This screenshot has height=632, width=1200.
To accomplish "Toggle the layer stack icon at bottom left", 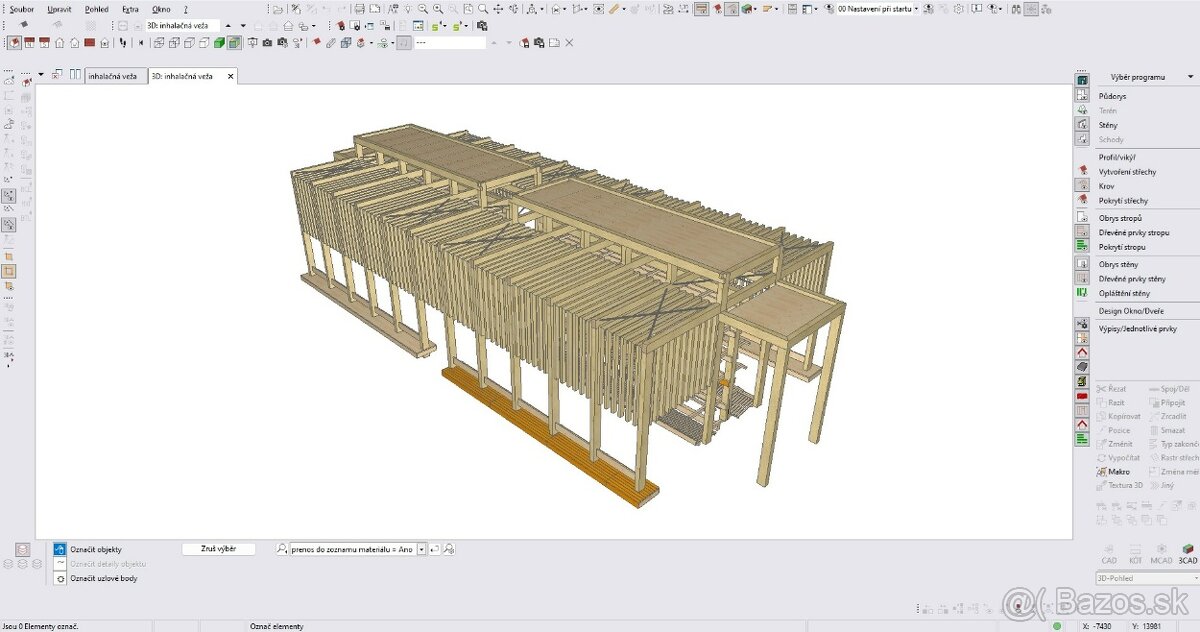I will tap(23, 549).
